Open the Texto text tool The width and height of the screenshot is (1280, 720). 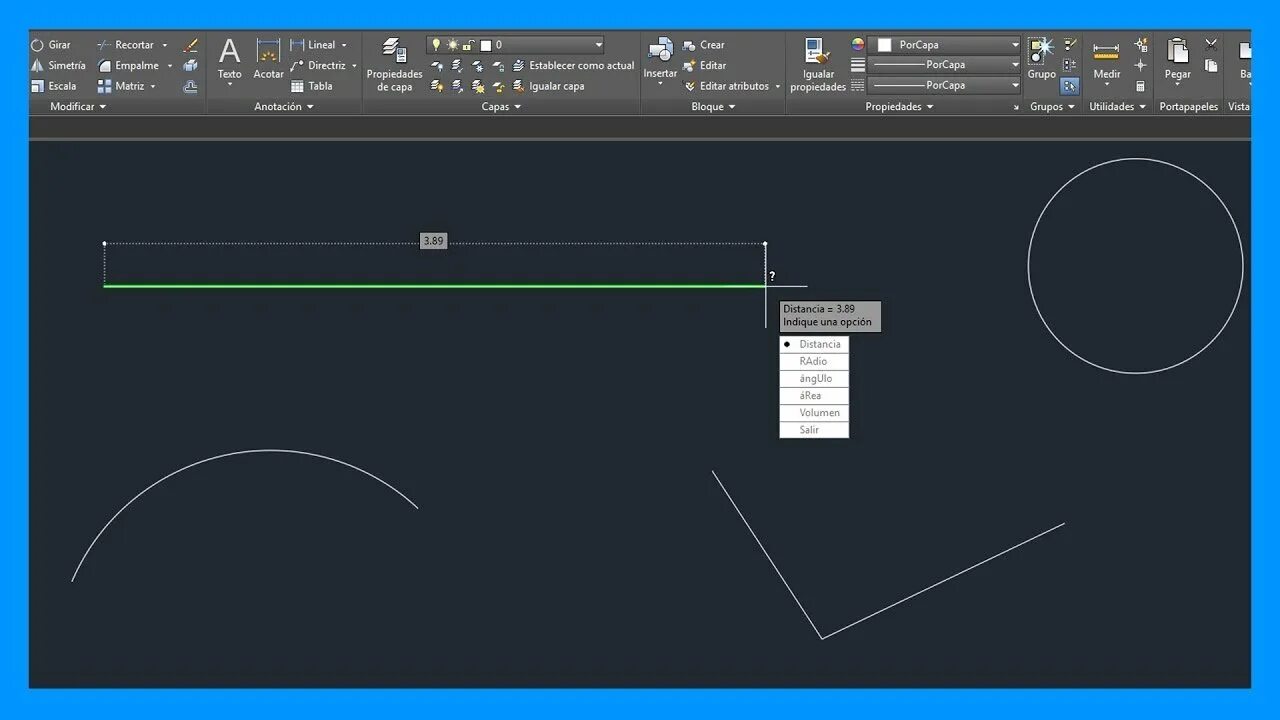click(230, 59)
